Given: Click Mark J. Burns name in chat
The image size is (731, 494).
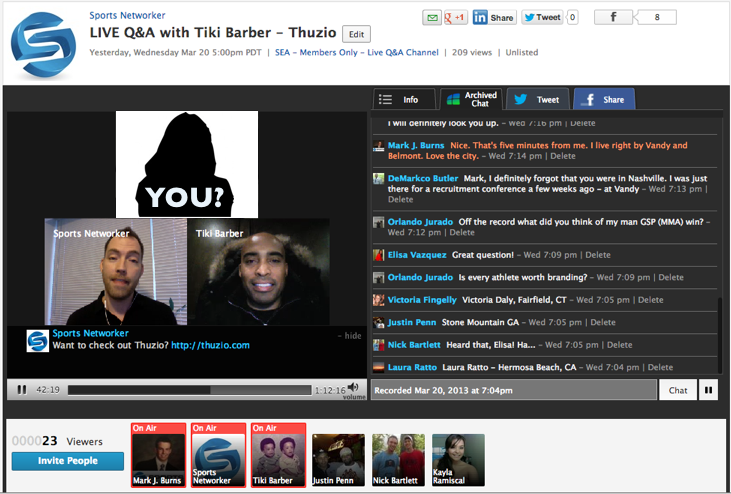Looking at the screenshot, I should tap(416, 145).
